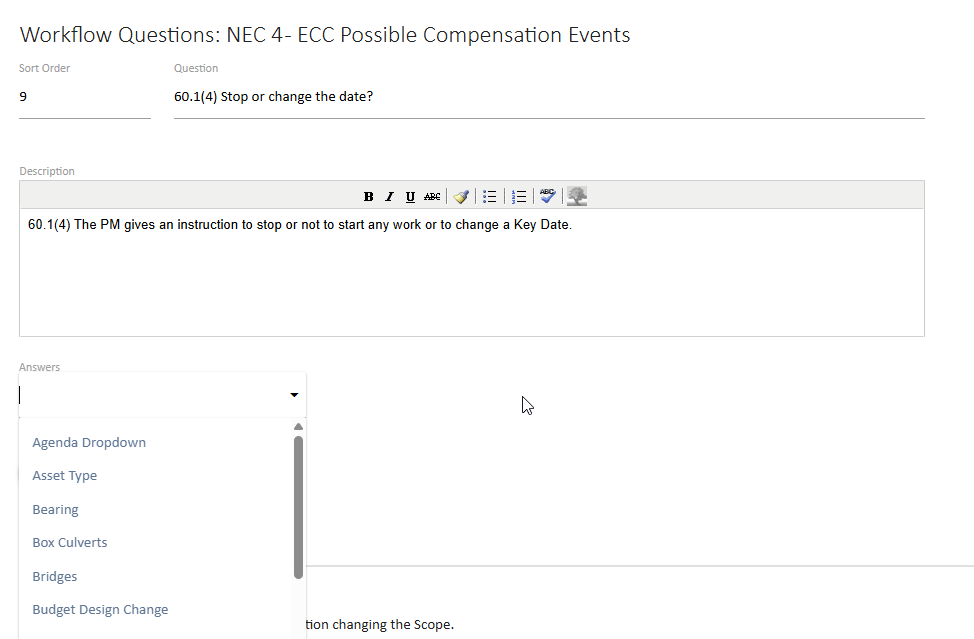The height and width of the screenshot is (639, 974).
Task: Select Agenda Dropdown from the list
Action: [x=89, y=442]
